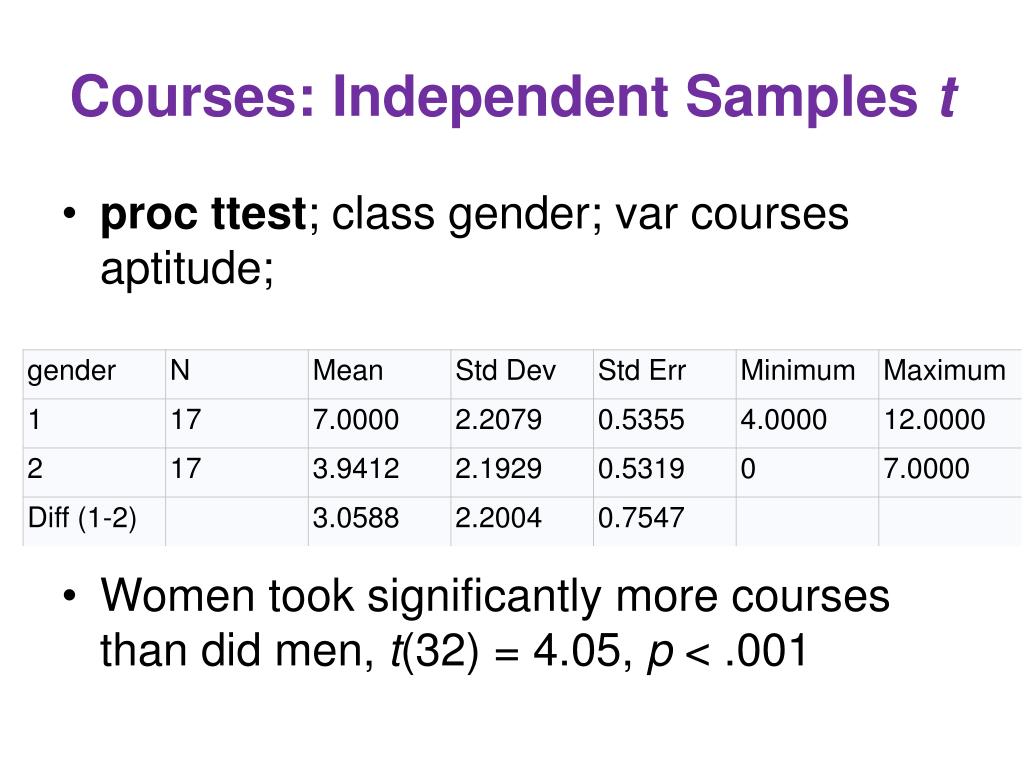The width and height of the screenshot is (1024, 768).
Task: Click the slide title 'Courses: Independent Samples t'
Action: click(x=513, y=97)
